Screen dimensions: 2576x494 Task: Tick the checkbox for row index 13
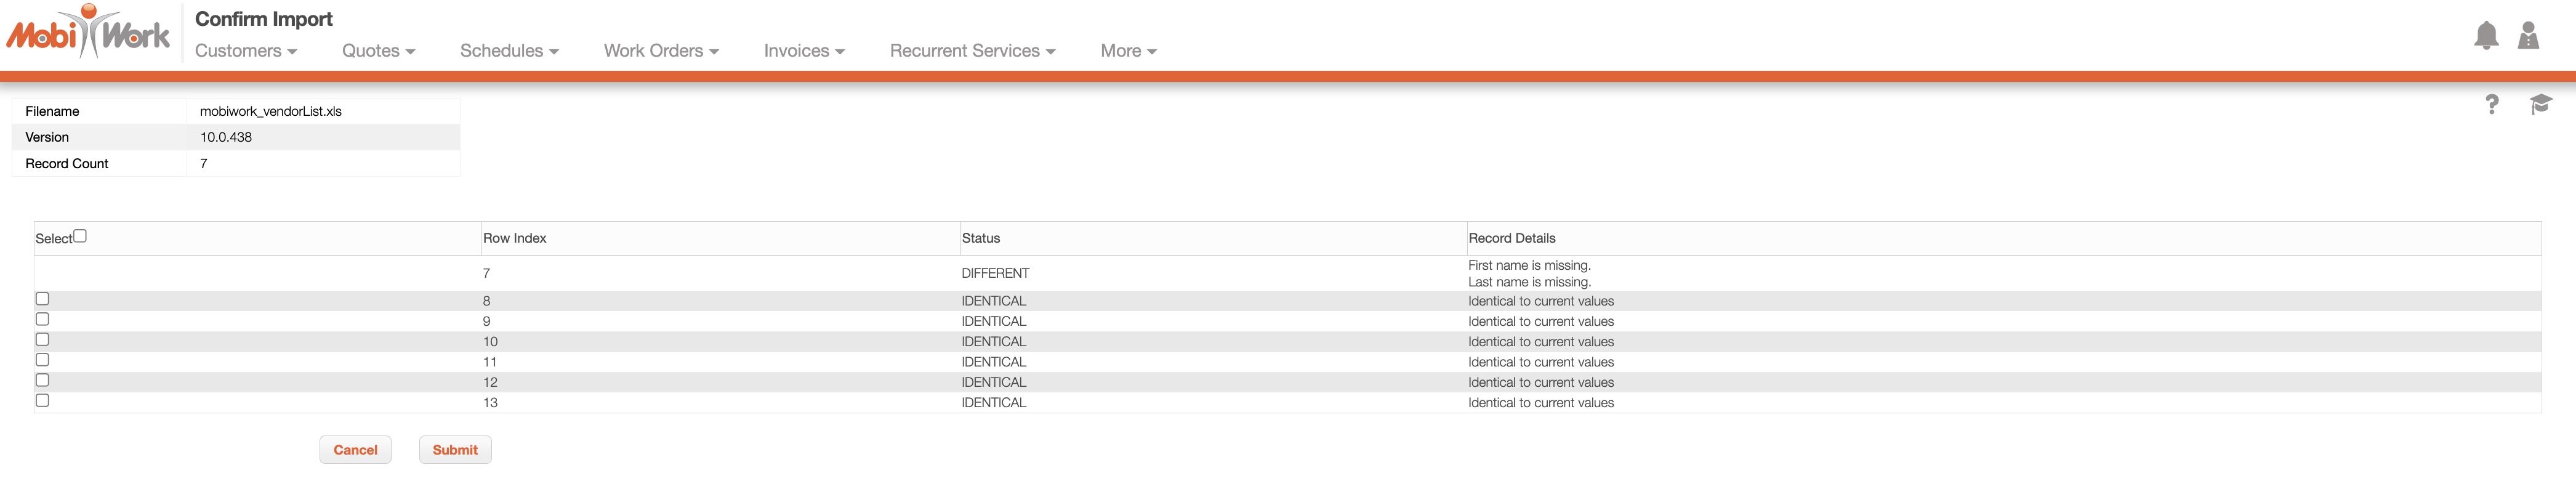(42, 401)
